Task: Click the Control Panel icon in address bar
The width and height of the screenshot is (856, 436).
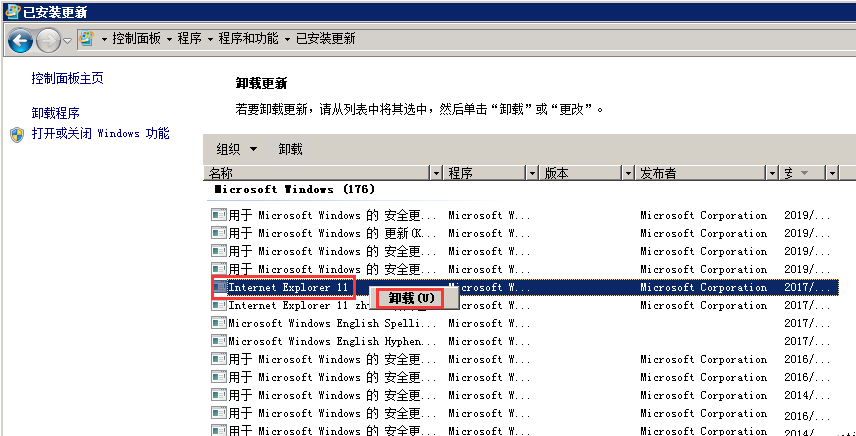Action: point(86,38)
